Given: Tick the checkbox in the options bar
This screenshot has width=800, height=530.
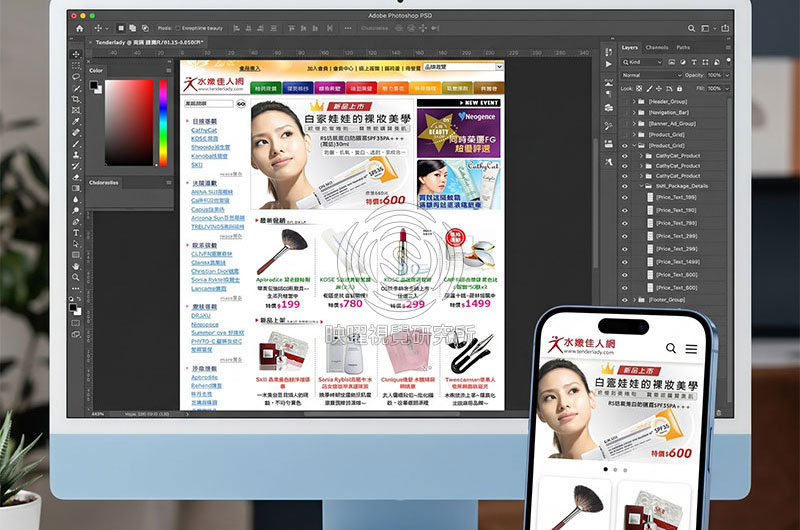Looking at the screenshot, I should [178, 29].
